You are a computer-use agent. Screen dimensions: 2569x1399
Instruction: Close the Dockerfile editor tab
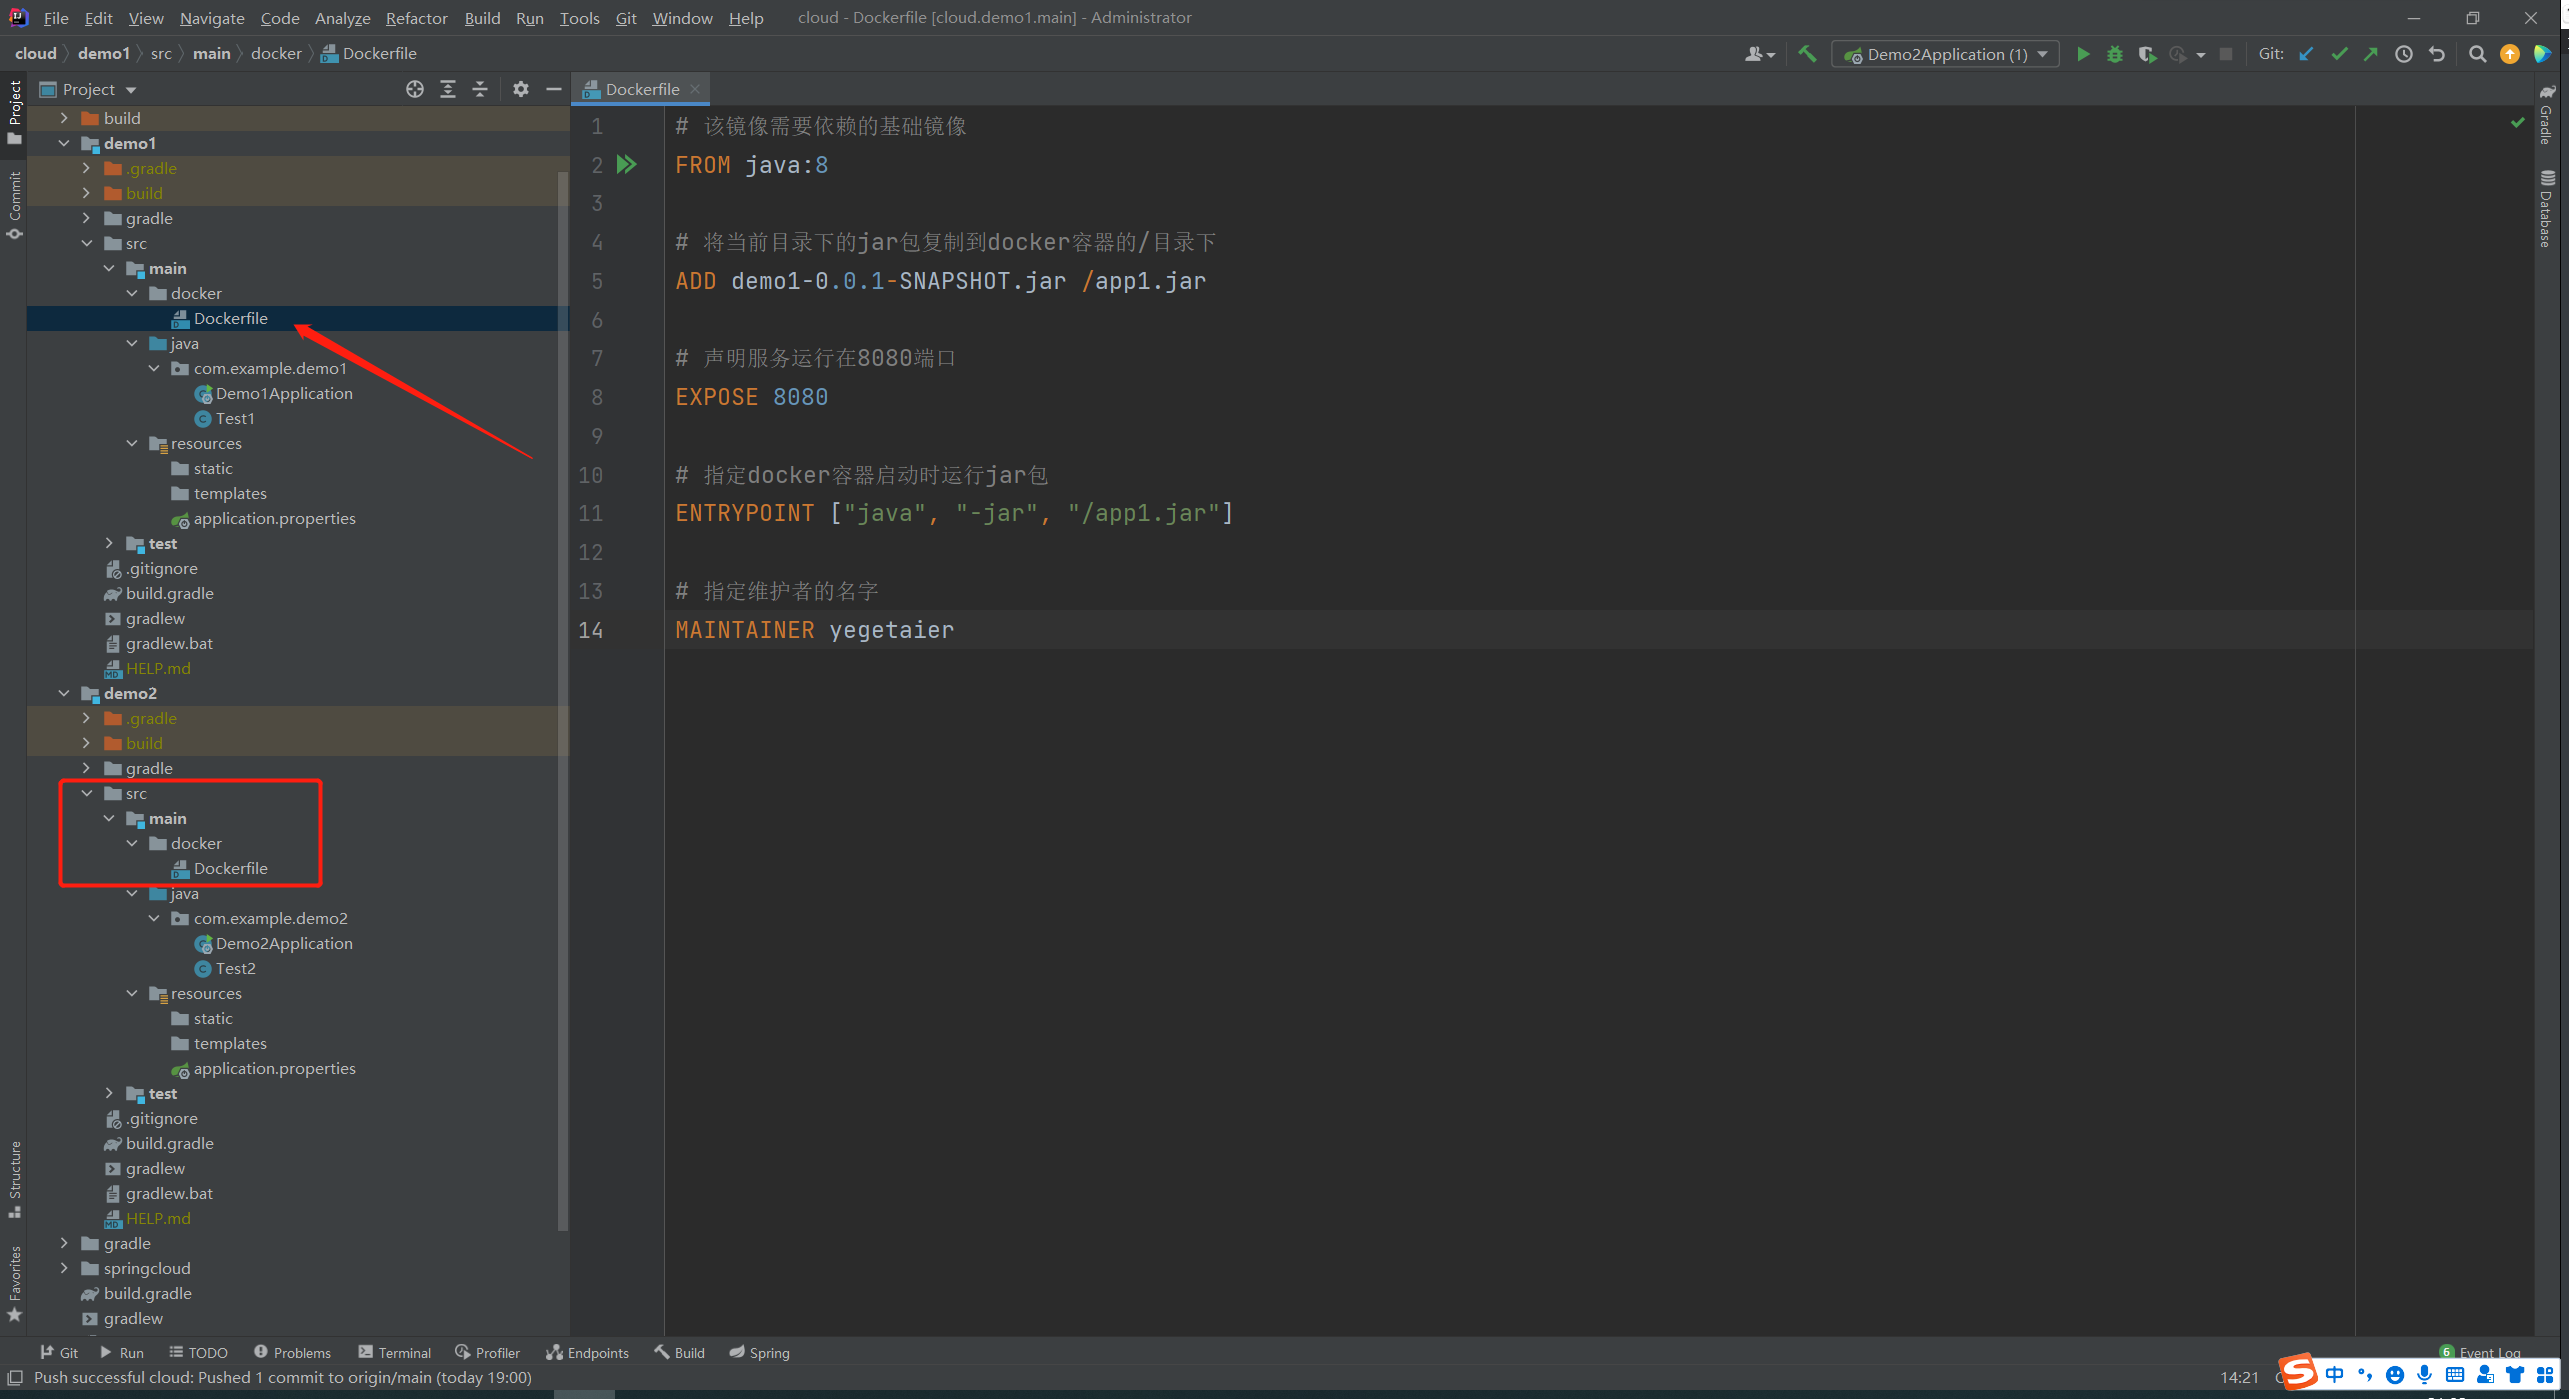[x=695, y=89]
